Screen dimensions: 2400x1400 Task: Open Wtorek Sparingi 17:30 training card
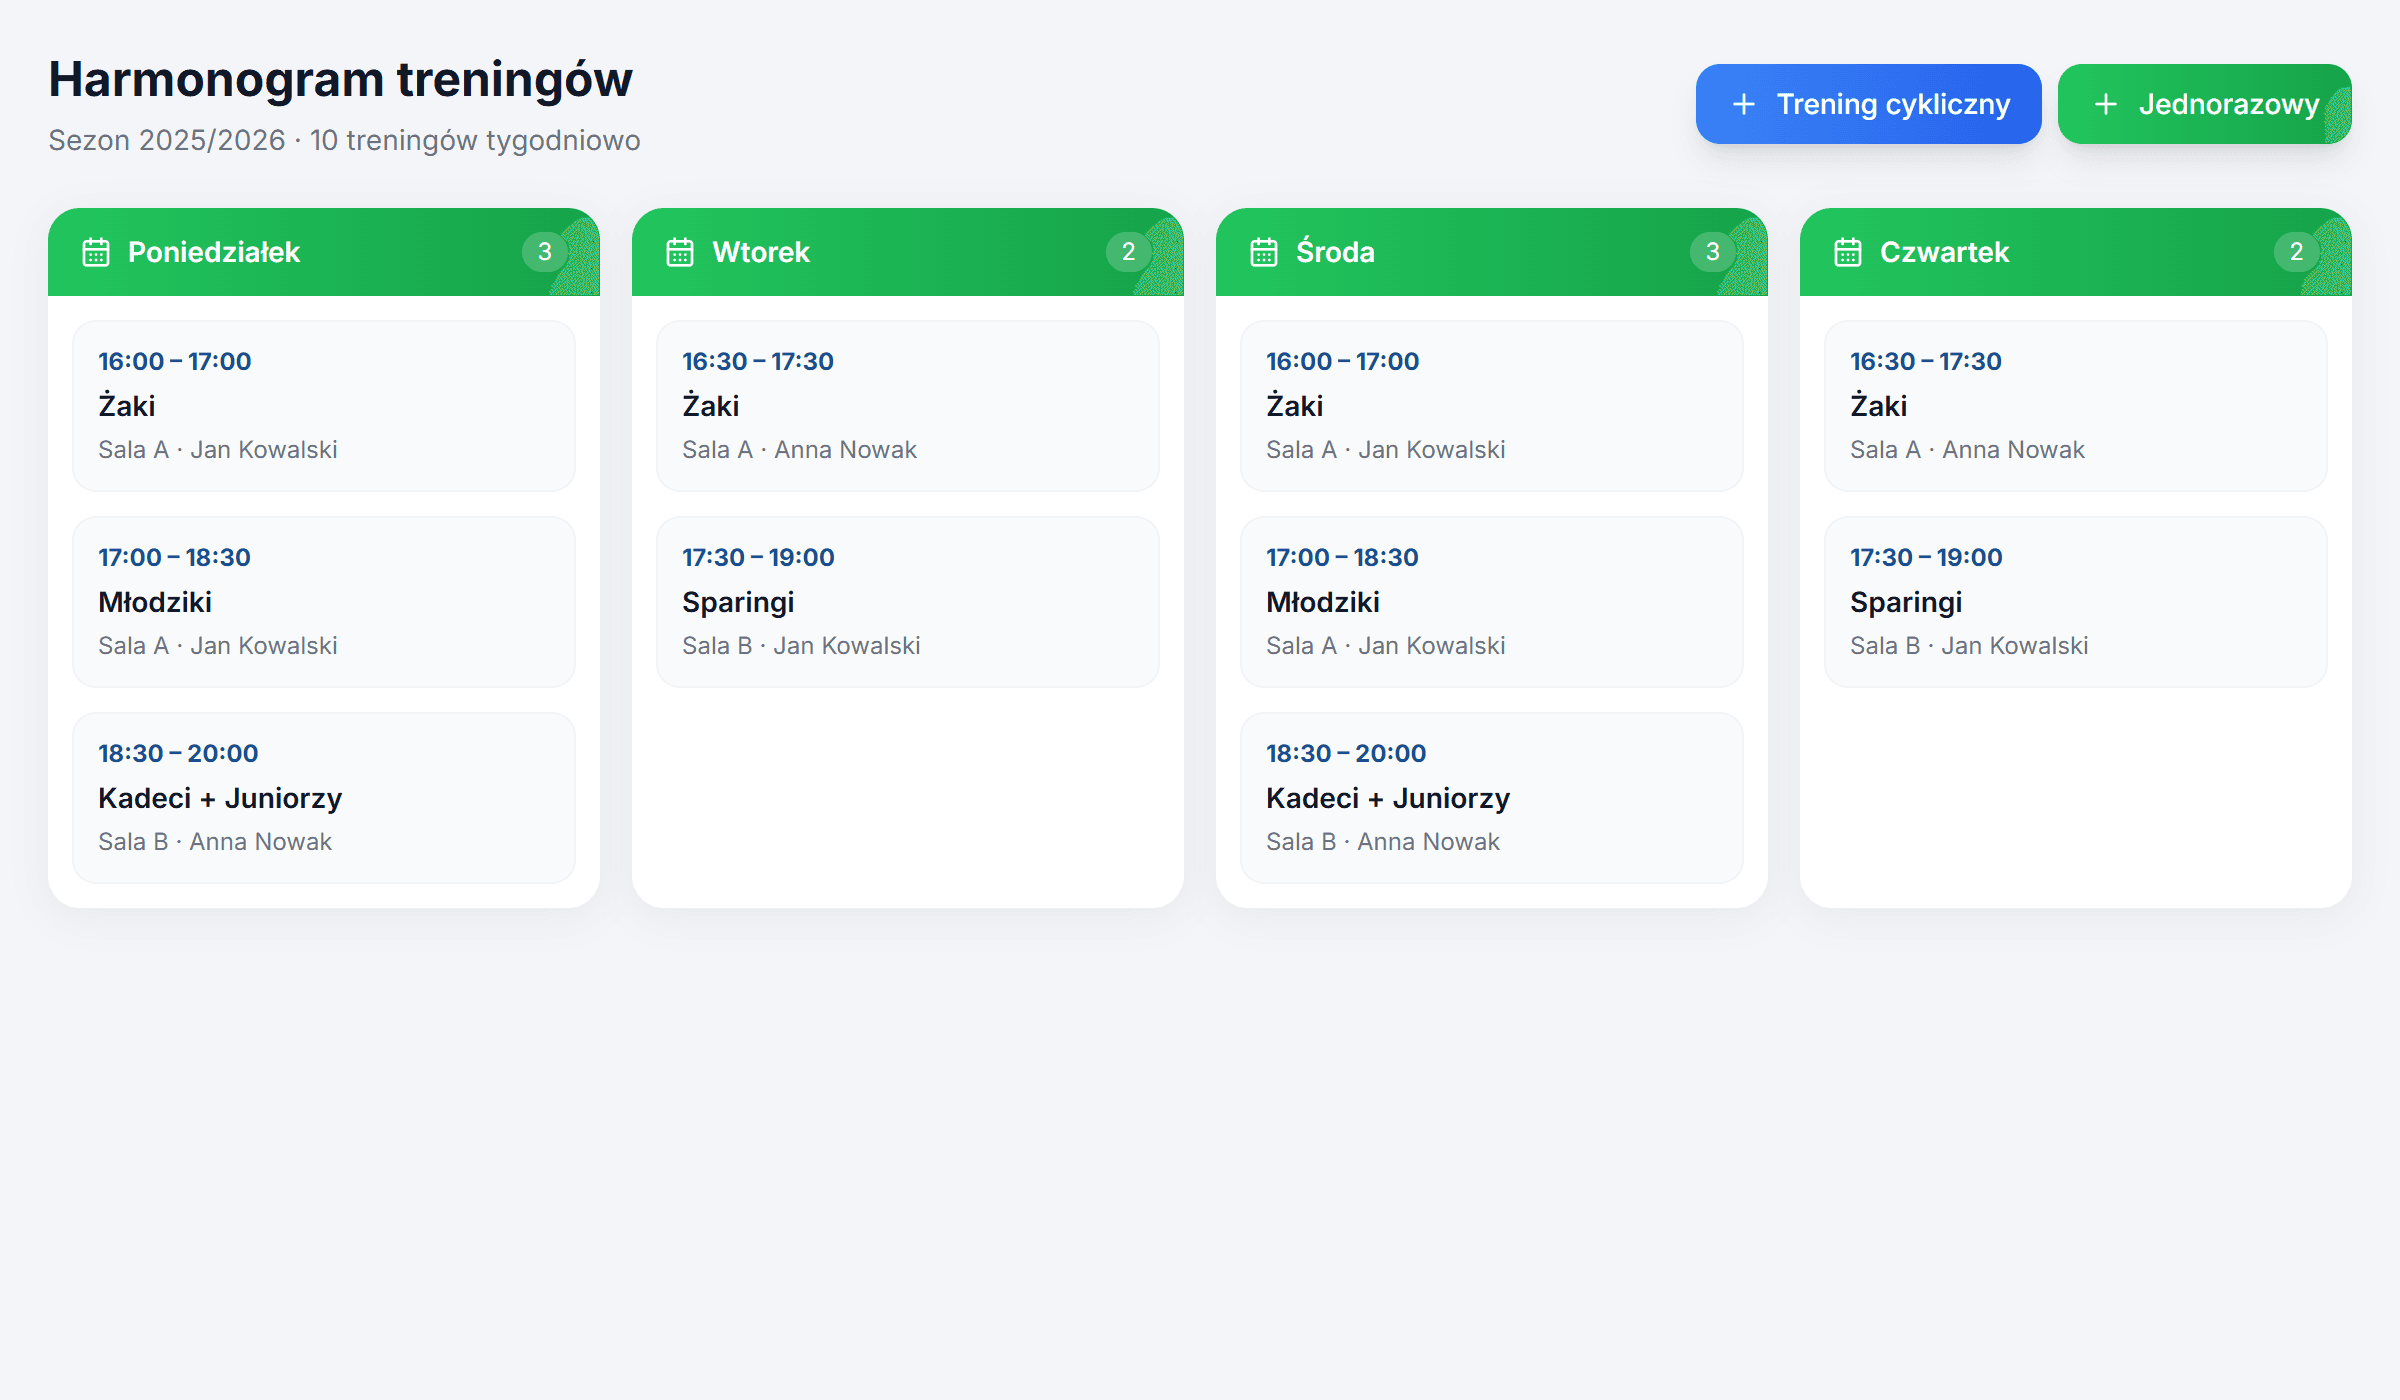pyautogui.click(x=908, y=602)
